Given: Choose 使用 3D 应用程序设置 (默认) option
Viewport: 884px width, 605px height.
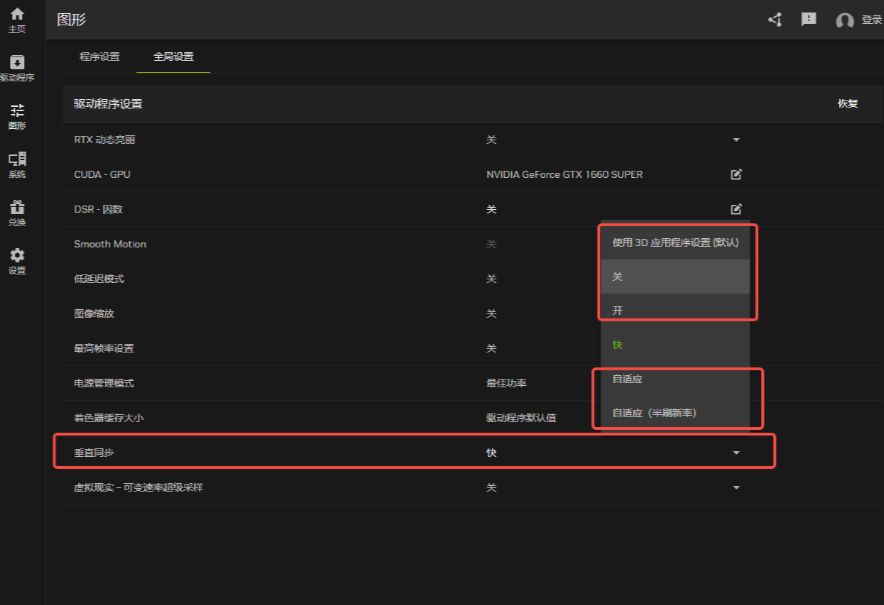Looking at the screenshot, I should 674,242.
